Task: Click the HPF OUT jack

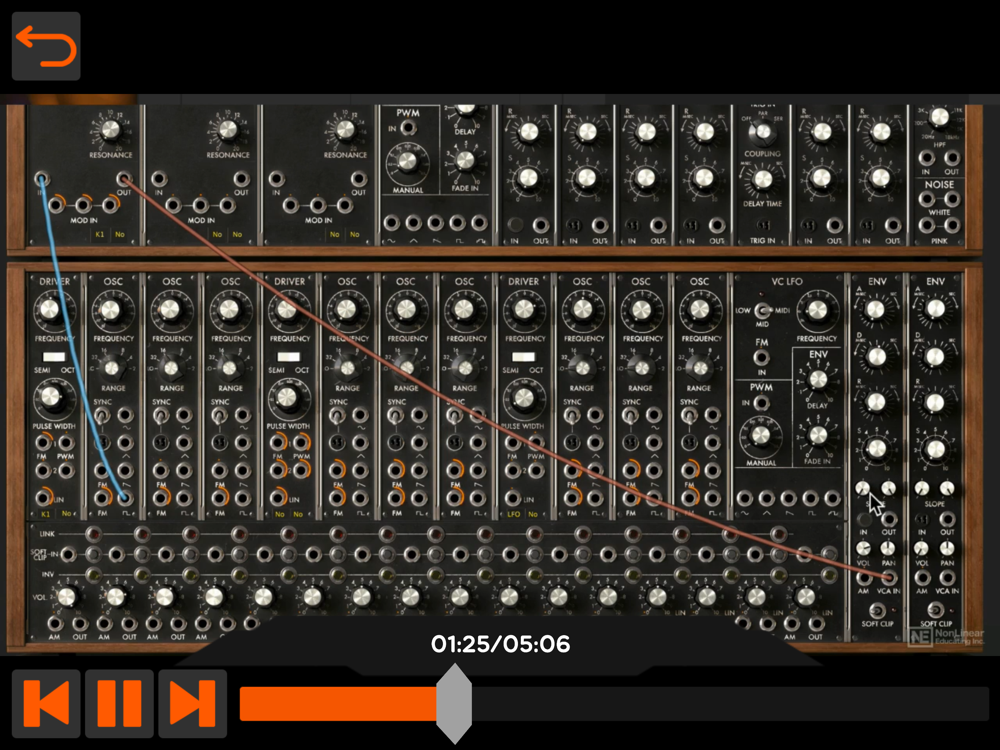Action: tap(952, 158)
